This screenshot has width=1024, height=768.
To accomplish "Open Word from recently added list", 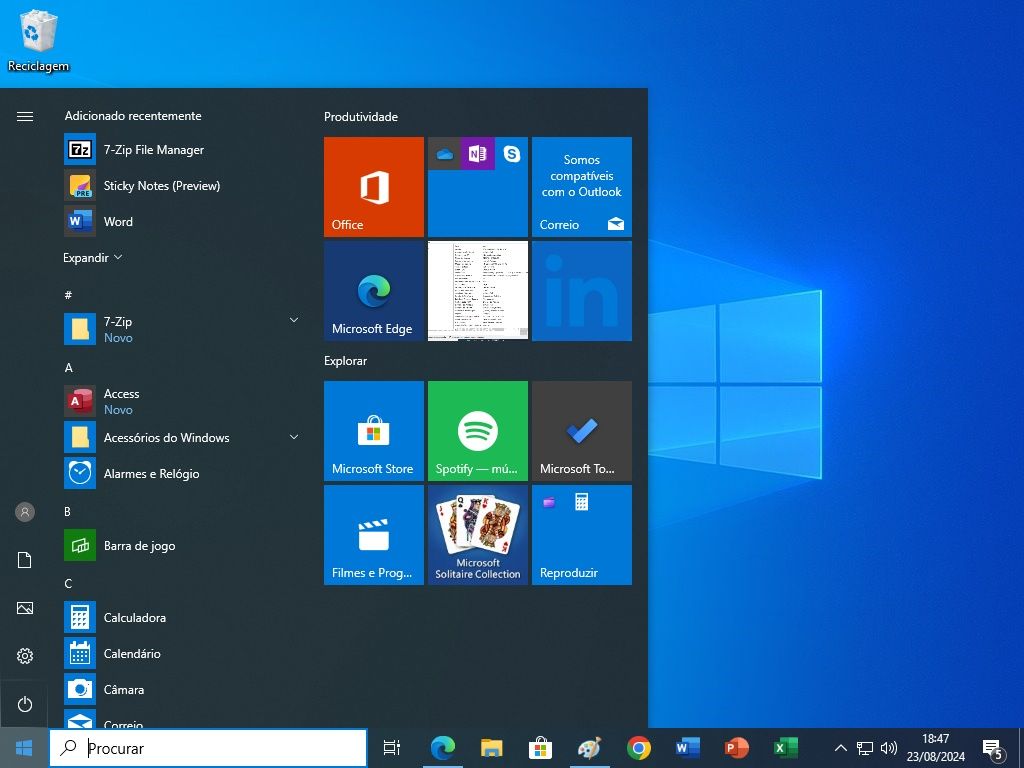I will point(181,221).
